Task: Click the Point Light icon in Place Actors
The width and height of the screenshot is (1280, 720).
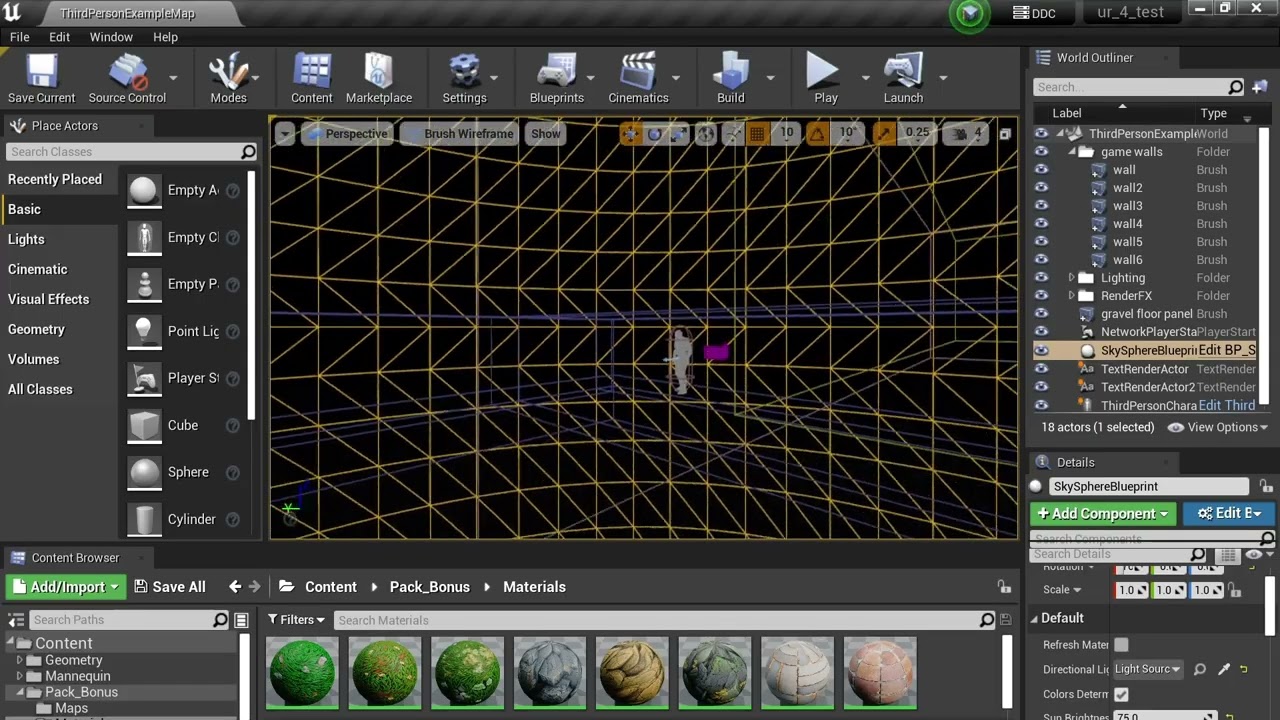Action: click(x=144, y=331)
